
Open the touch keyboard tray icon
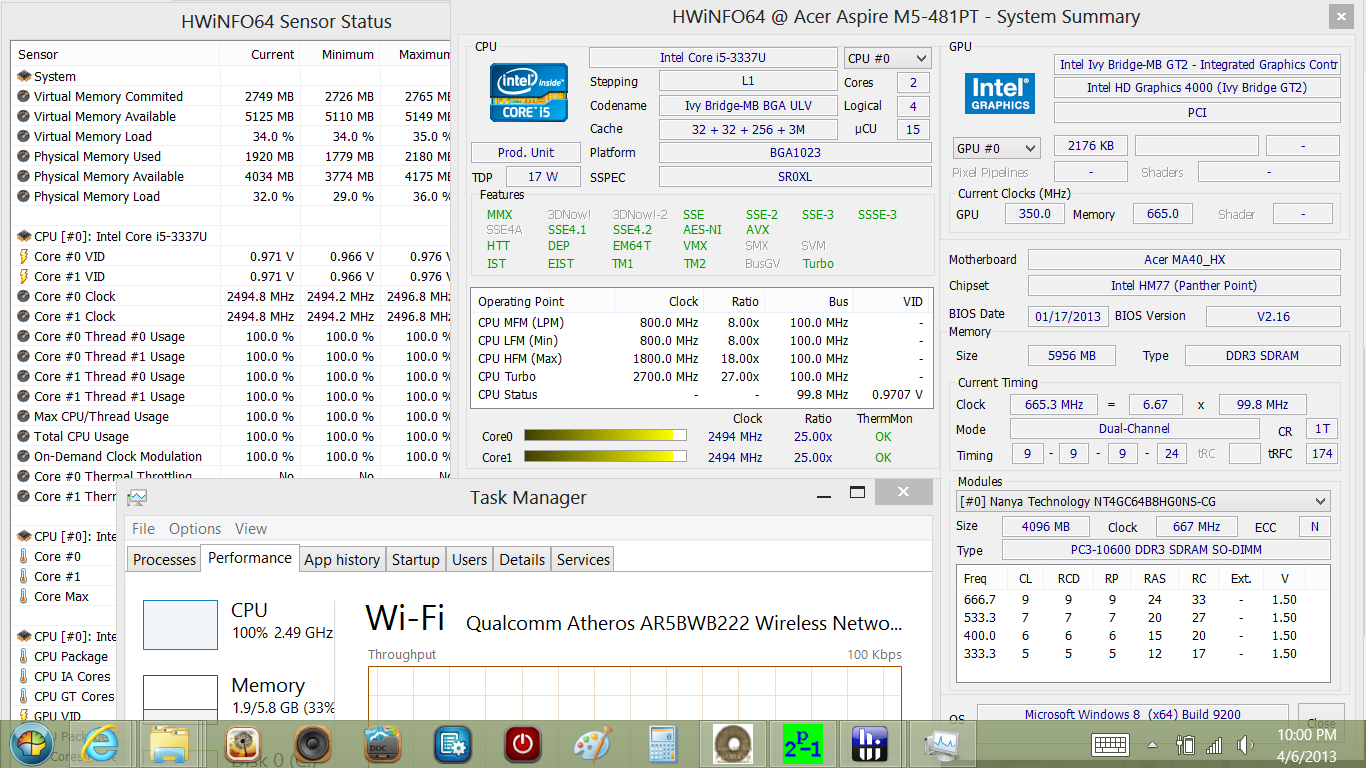(x=1111, y=745)
